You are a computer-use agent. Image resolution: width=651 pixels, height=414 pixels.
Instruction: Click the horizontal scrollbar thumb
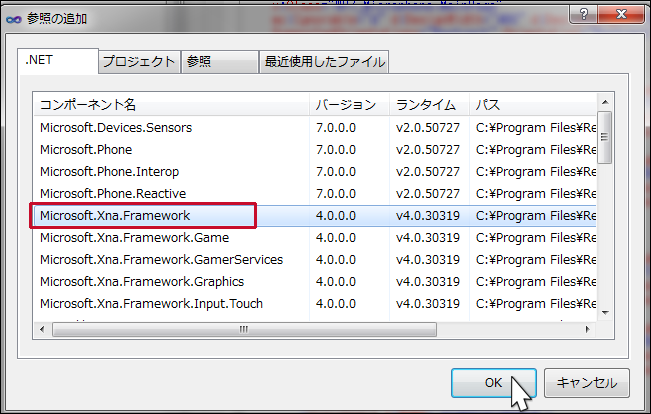tap(244, 329)
